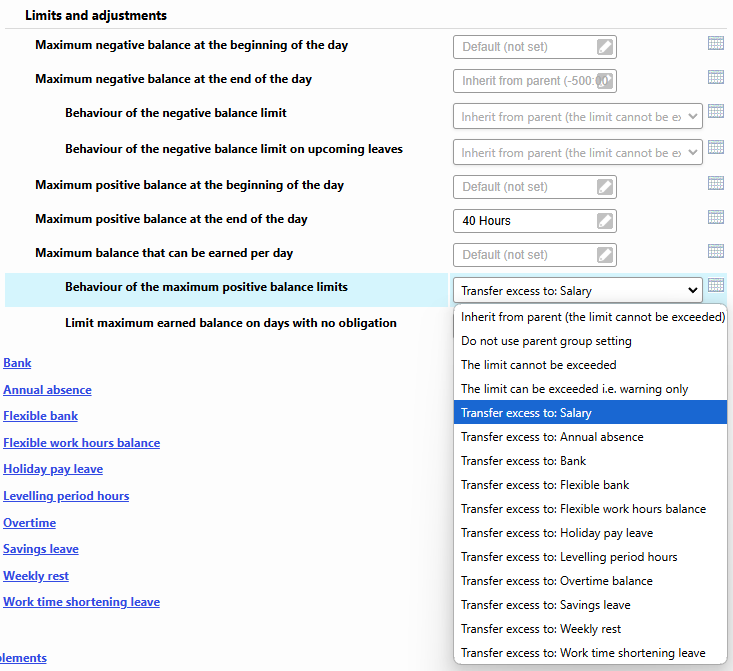The width and height of the screenshot is (733, 671).
Task: Click calendar icon for negative balance limit on upcoming leaves
Action: click(716, 147)
